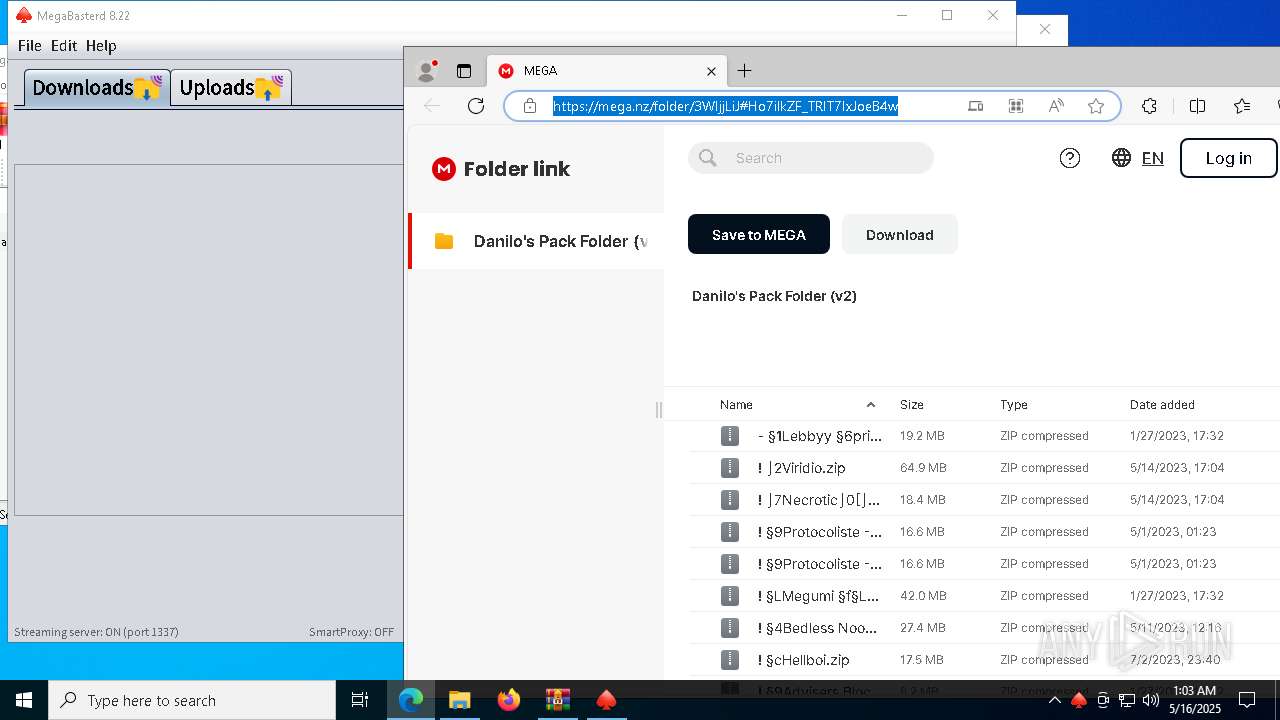Toggle Edge split screen icon

pyautogui.click(x=1197, y=106)
